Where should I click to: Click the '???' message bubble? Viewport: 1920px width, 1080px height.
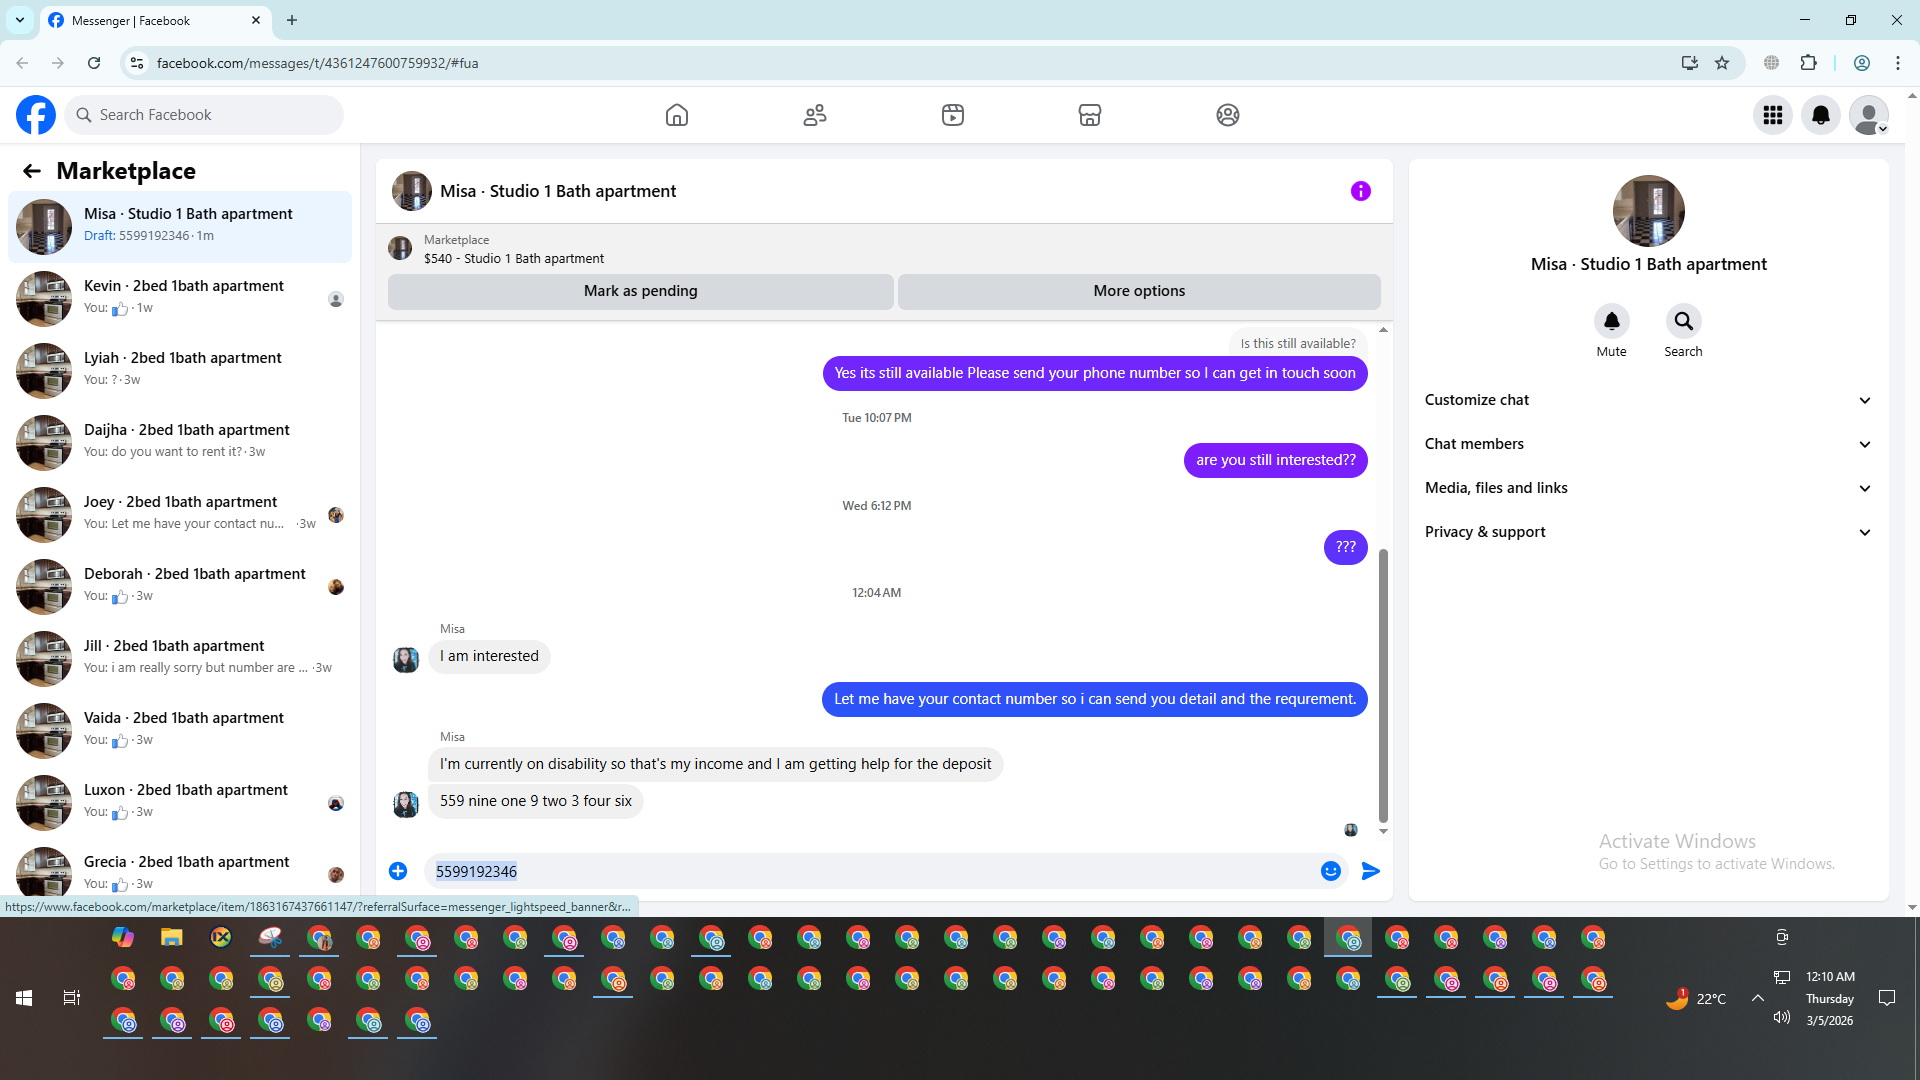tap(1346, 547)
